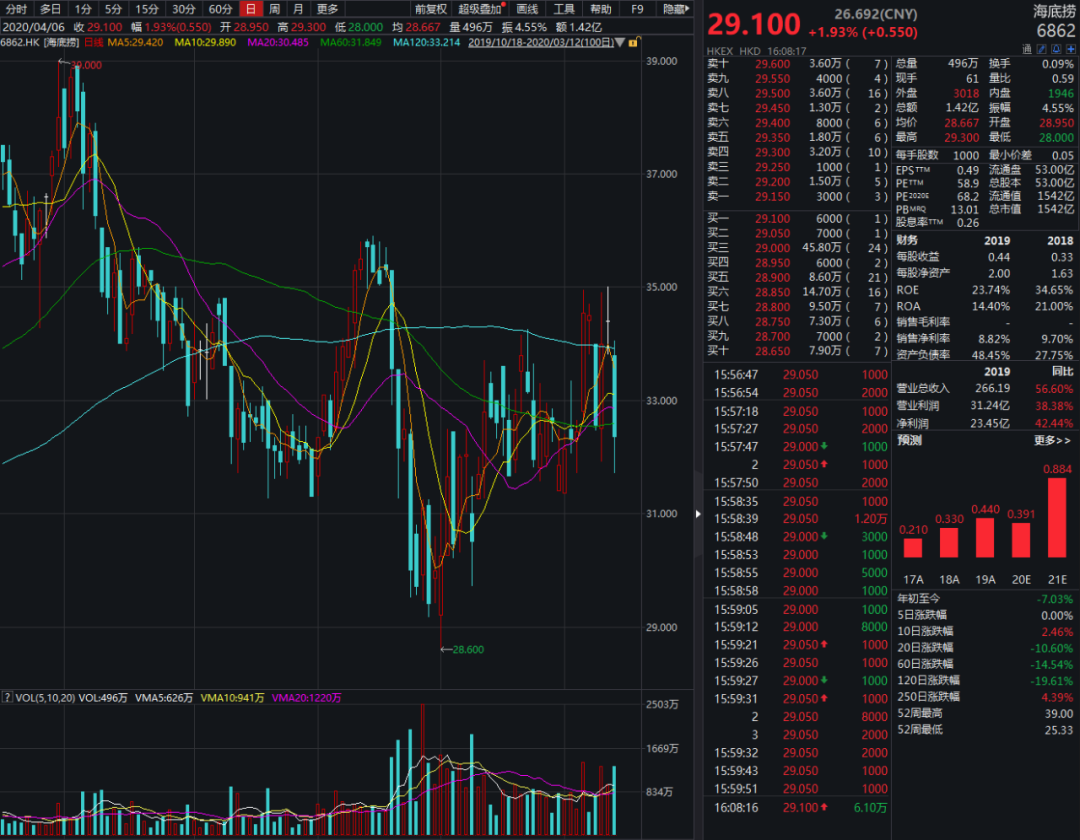The image size is (1080, 840).
Task: Toggle 前复权 price adjustment mode
Action: pos(431,9)
